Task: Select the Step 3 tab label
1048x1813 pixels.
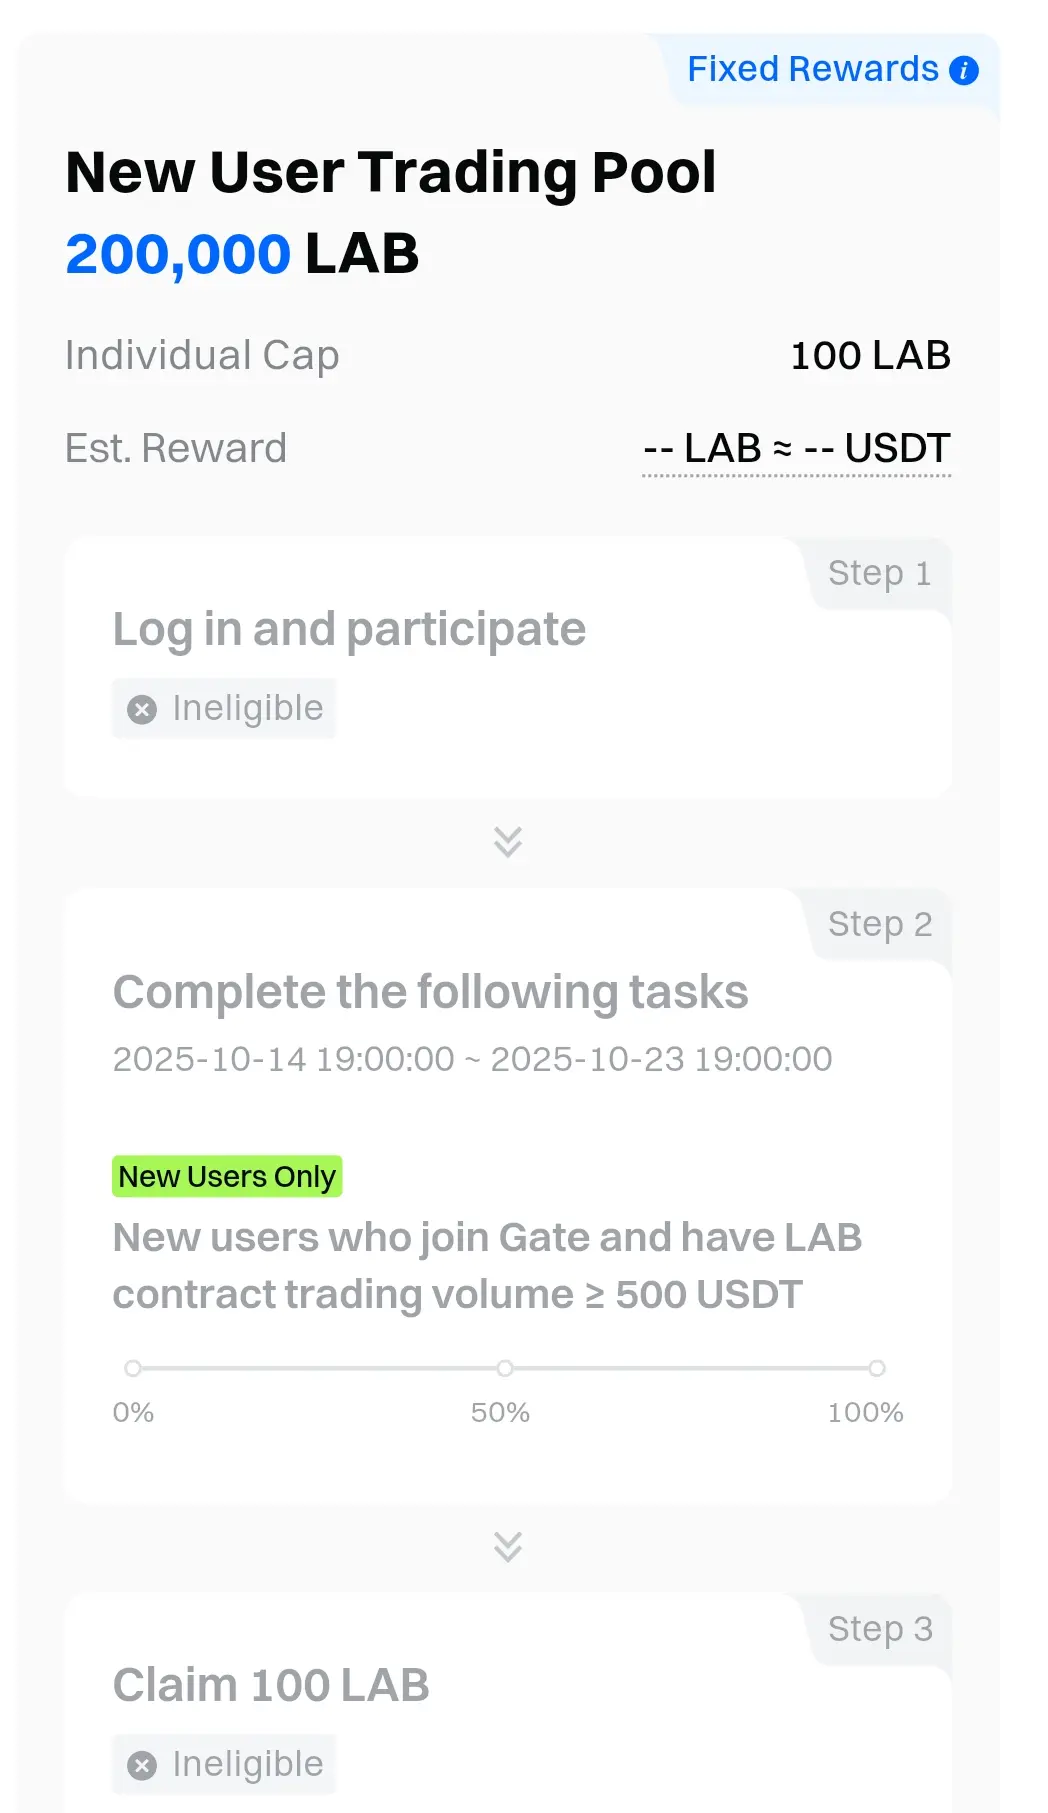Action: coord(879,1629)
